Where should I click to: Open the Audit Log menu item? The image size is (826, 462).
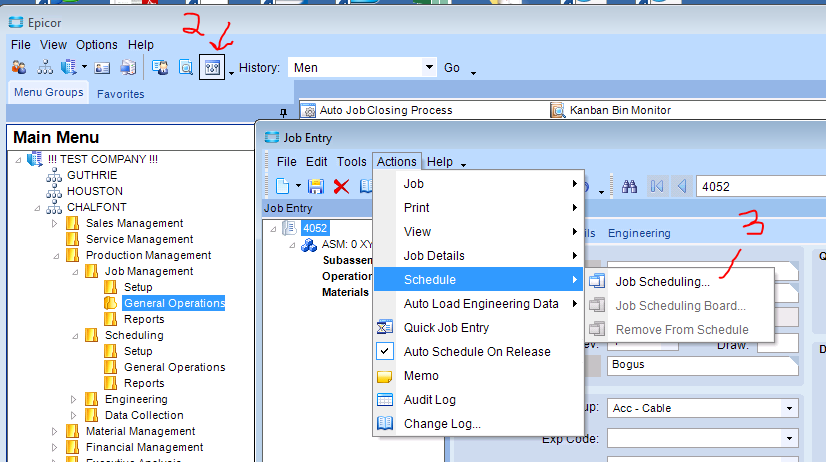pyautogui.click(x=478, y=400)
